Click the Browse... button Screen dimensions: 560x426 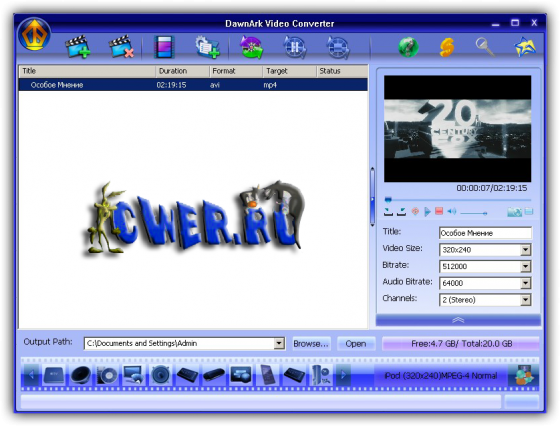click(311, 344)
